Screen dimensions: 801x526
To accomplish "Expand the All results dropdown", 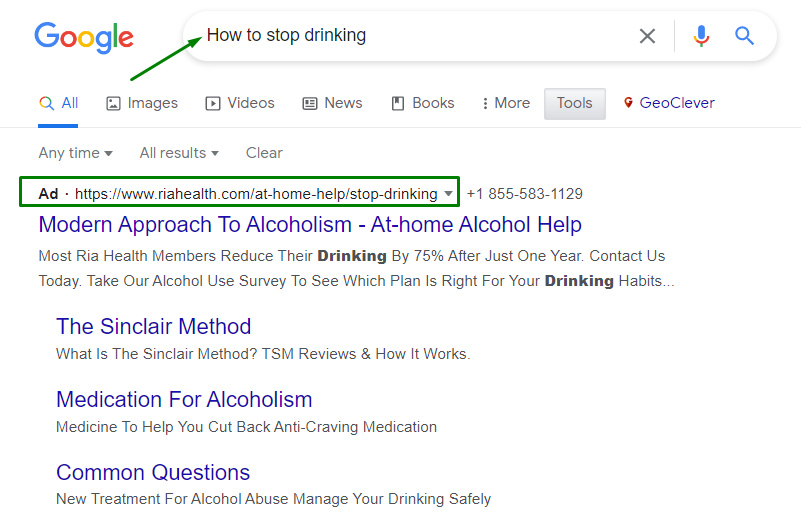I will coord(178,153).
